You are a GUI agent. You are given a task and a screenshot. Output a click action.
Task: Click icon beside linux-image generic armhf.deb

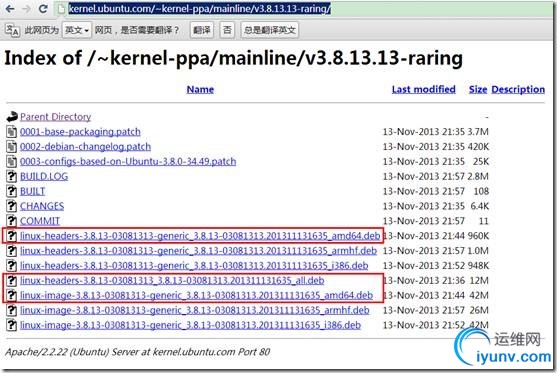(12, 310)
